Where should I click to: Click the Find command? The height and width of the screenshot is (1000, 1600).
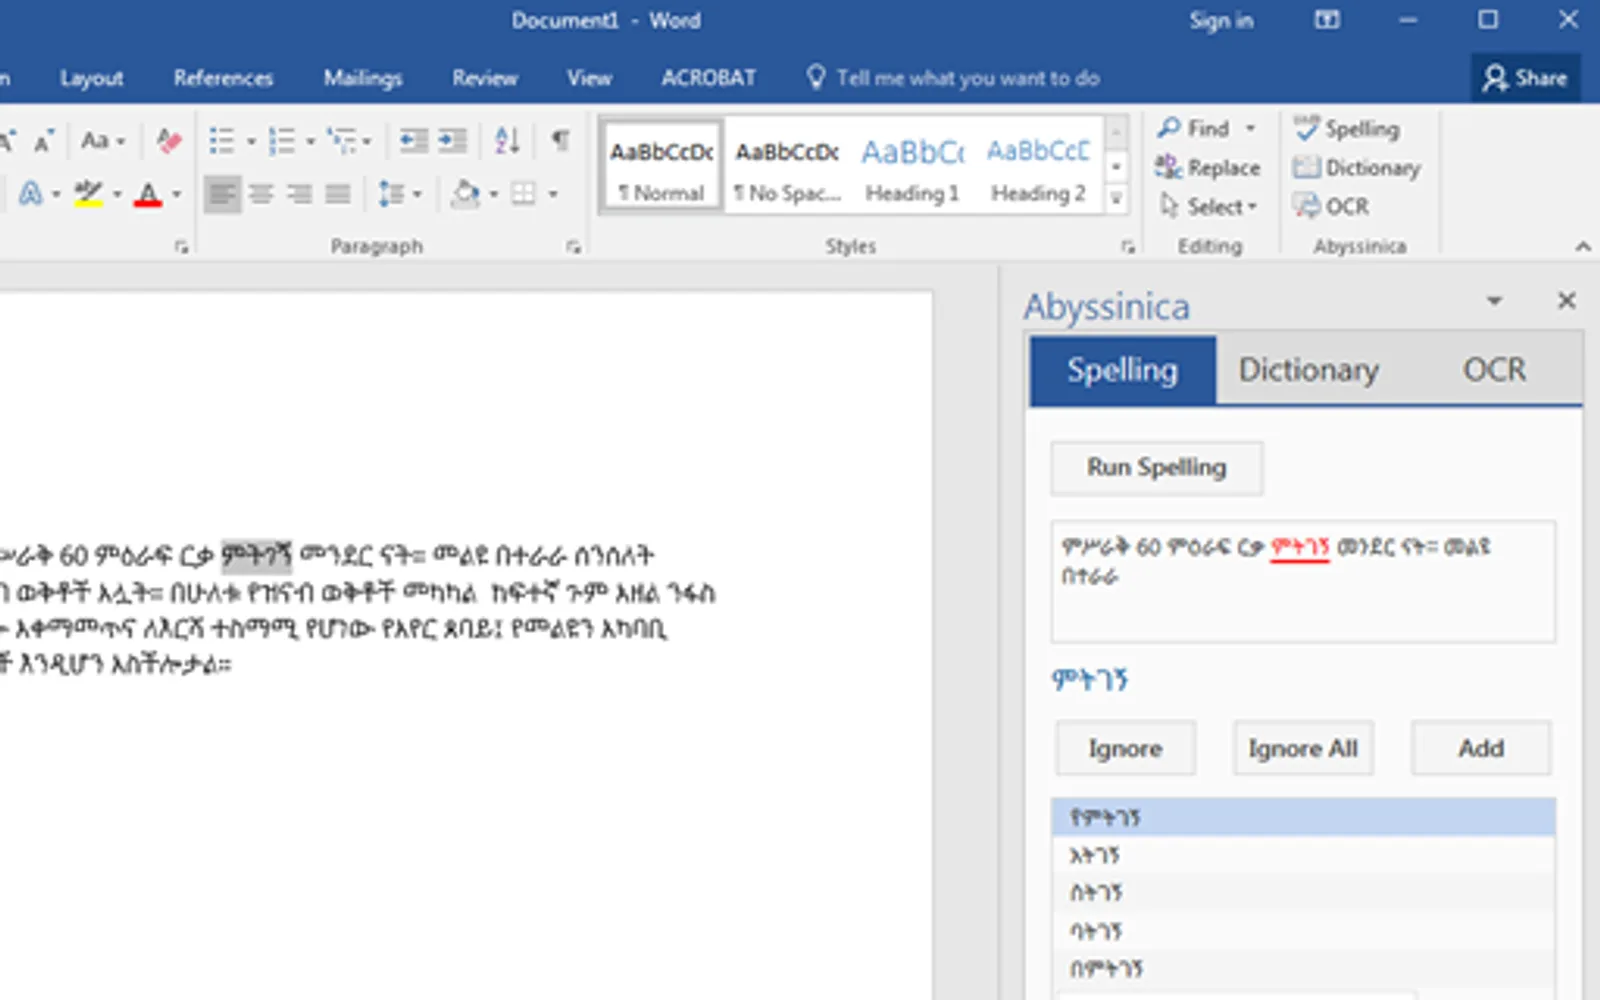(x=1193, y=129)
